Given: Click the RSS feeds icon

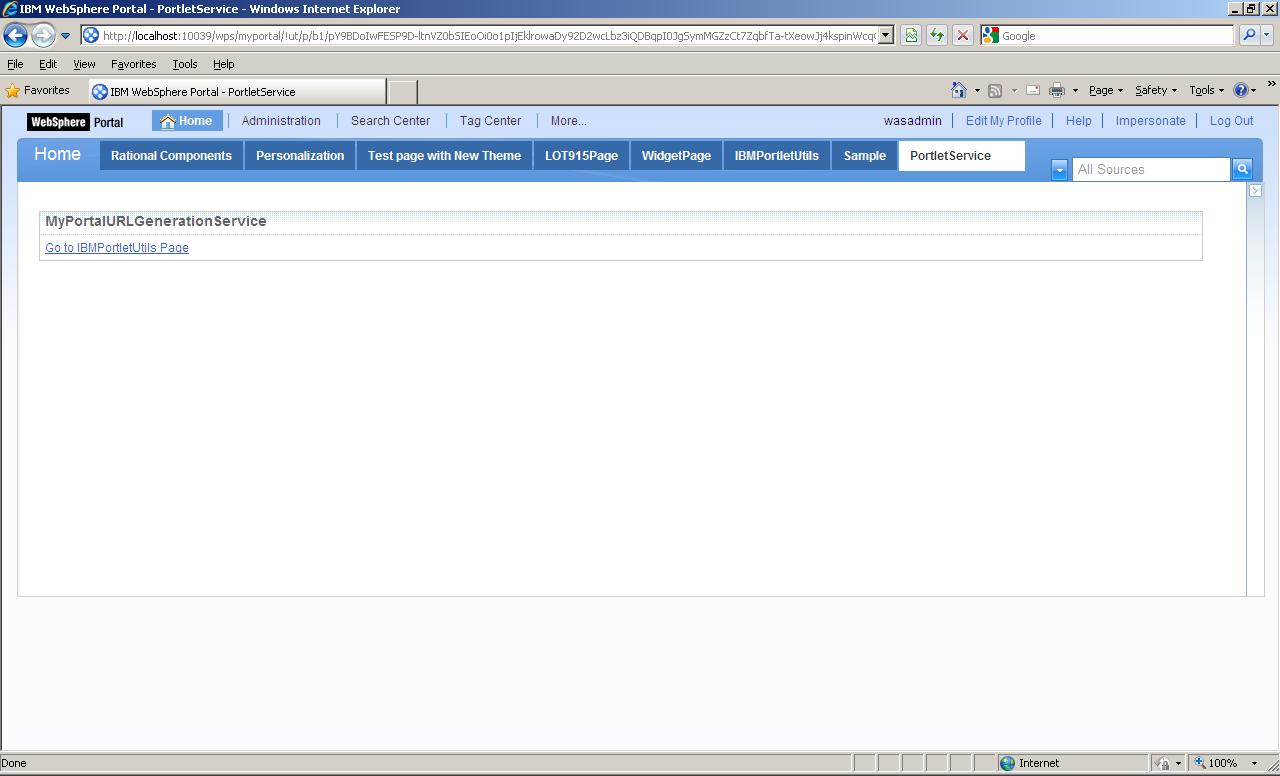Looking at the screenshot, I should [995, 91].
